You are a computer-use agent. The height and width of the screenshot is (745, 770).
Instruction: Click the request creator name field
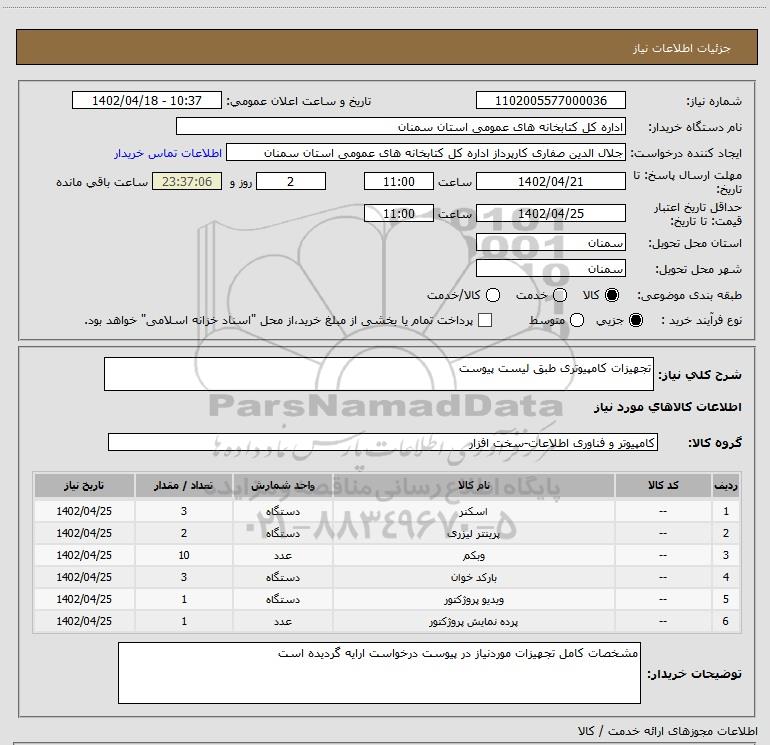pos(426,153)
